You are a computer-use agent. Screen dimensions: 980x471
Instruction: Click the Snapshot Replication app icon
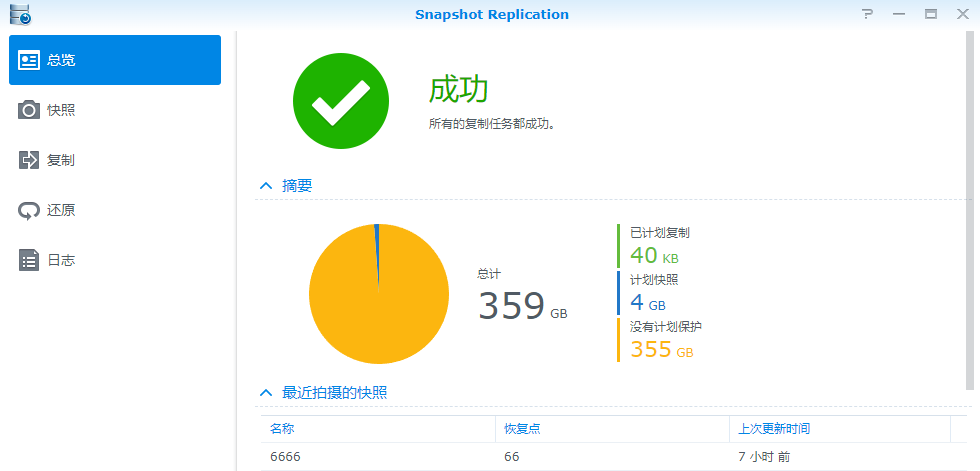click(20, 14)
